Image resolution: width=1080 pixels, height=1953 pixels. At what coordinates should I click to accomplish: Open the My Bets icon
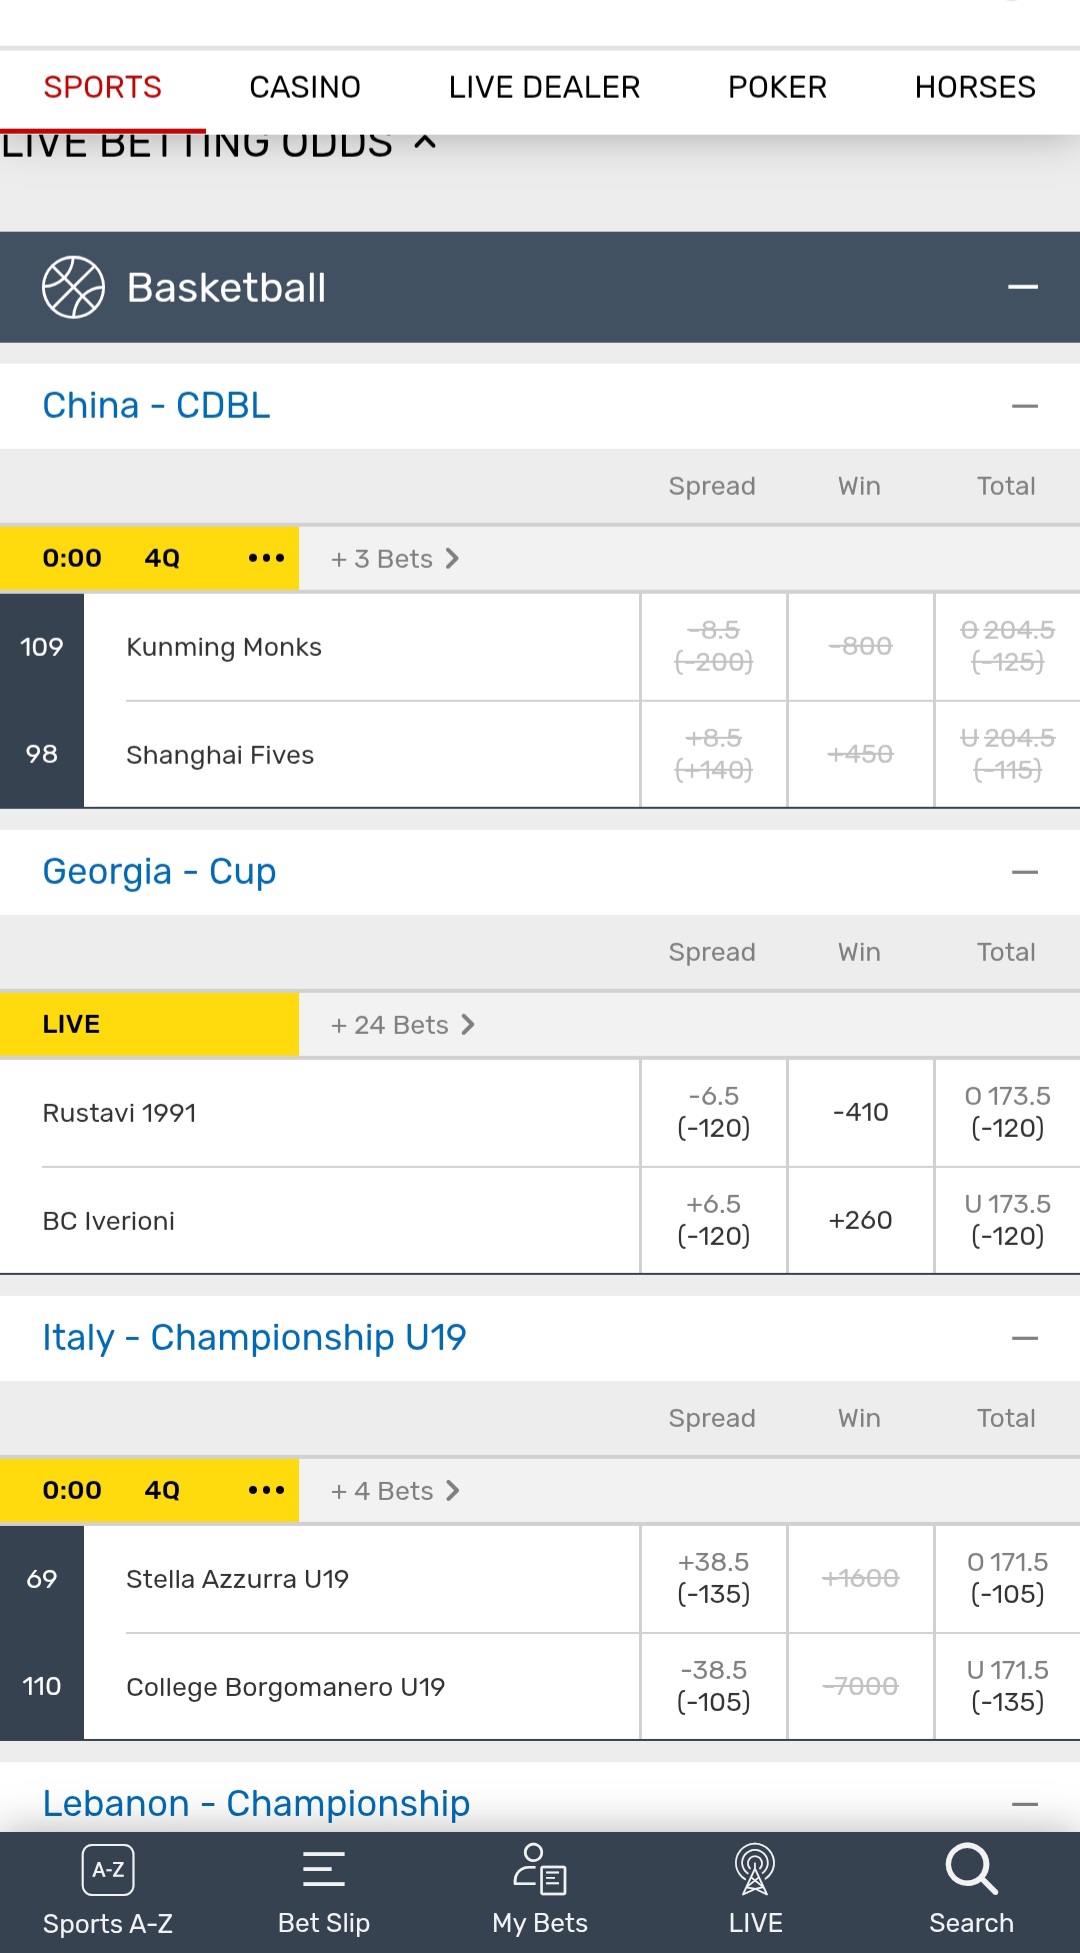point(540,1869)
